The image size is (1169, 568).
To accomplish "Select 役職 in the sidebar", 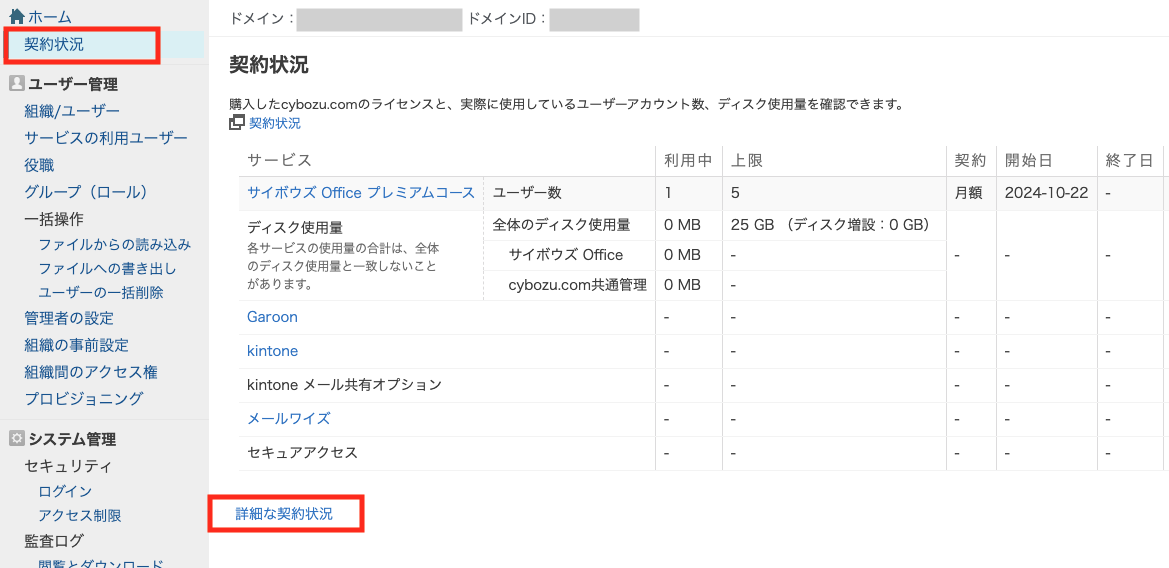I will pos(40,165).
